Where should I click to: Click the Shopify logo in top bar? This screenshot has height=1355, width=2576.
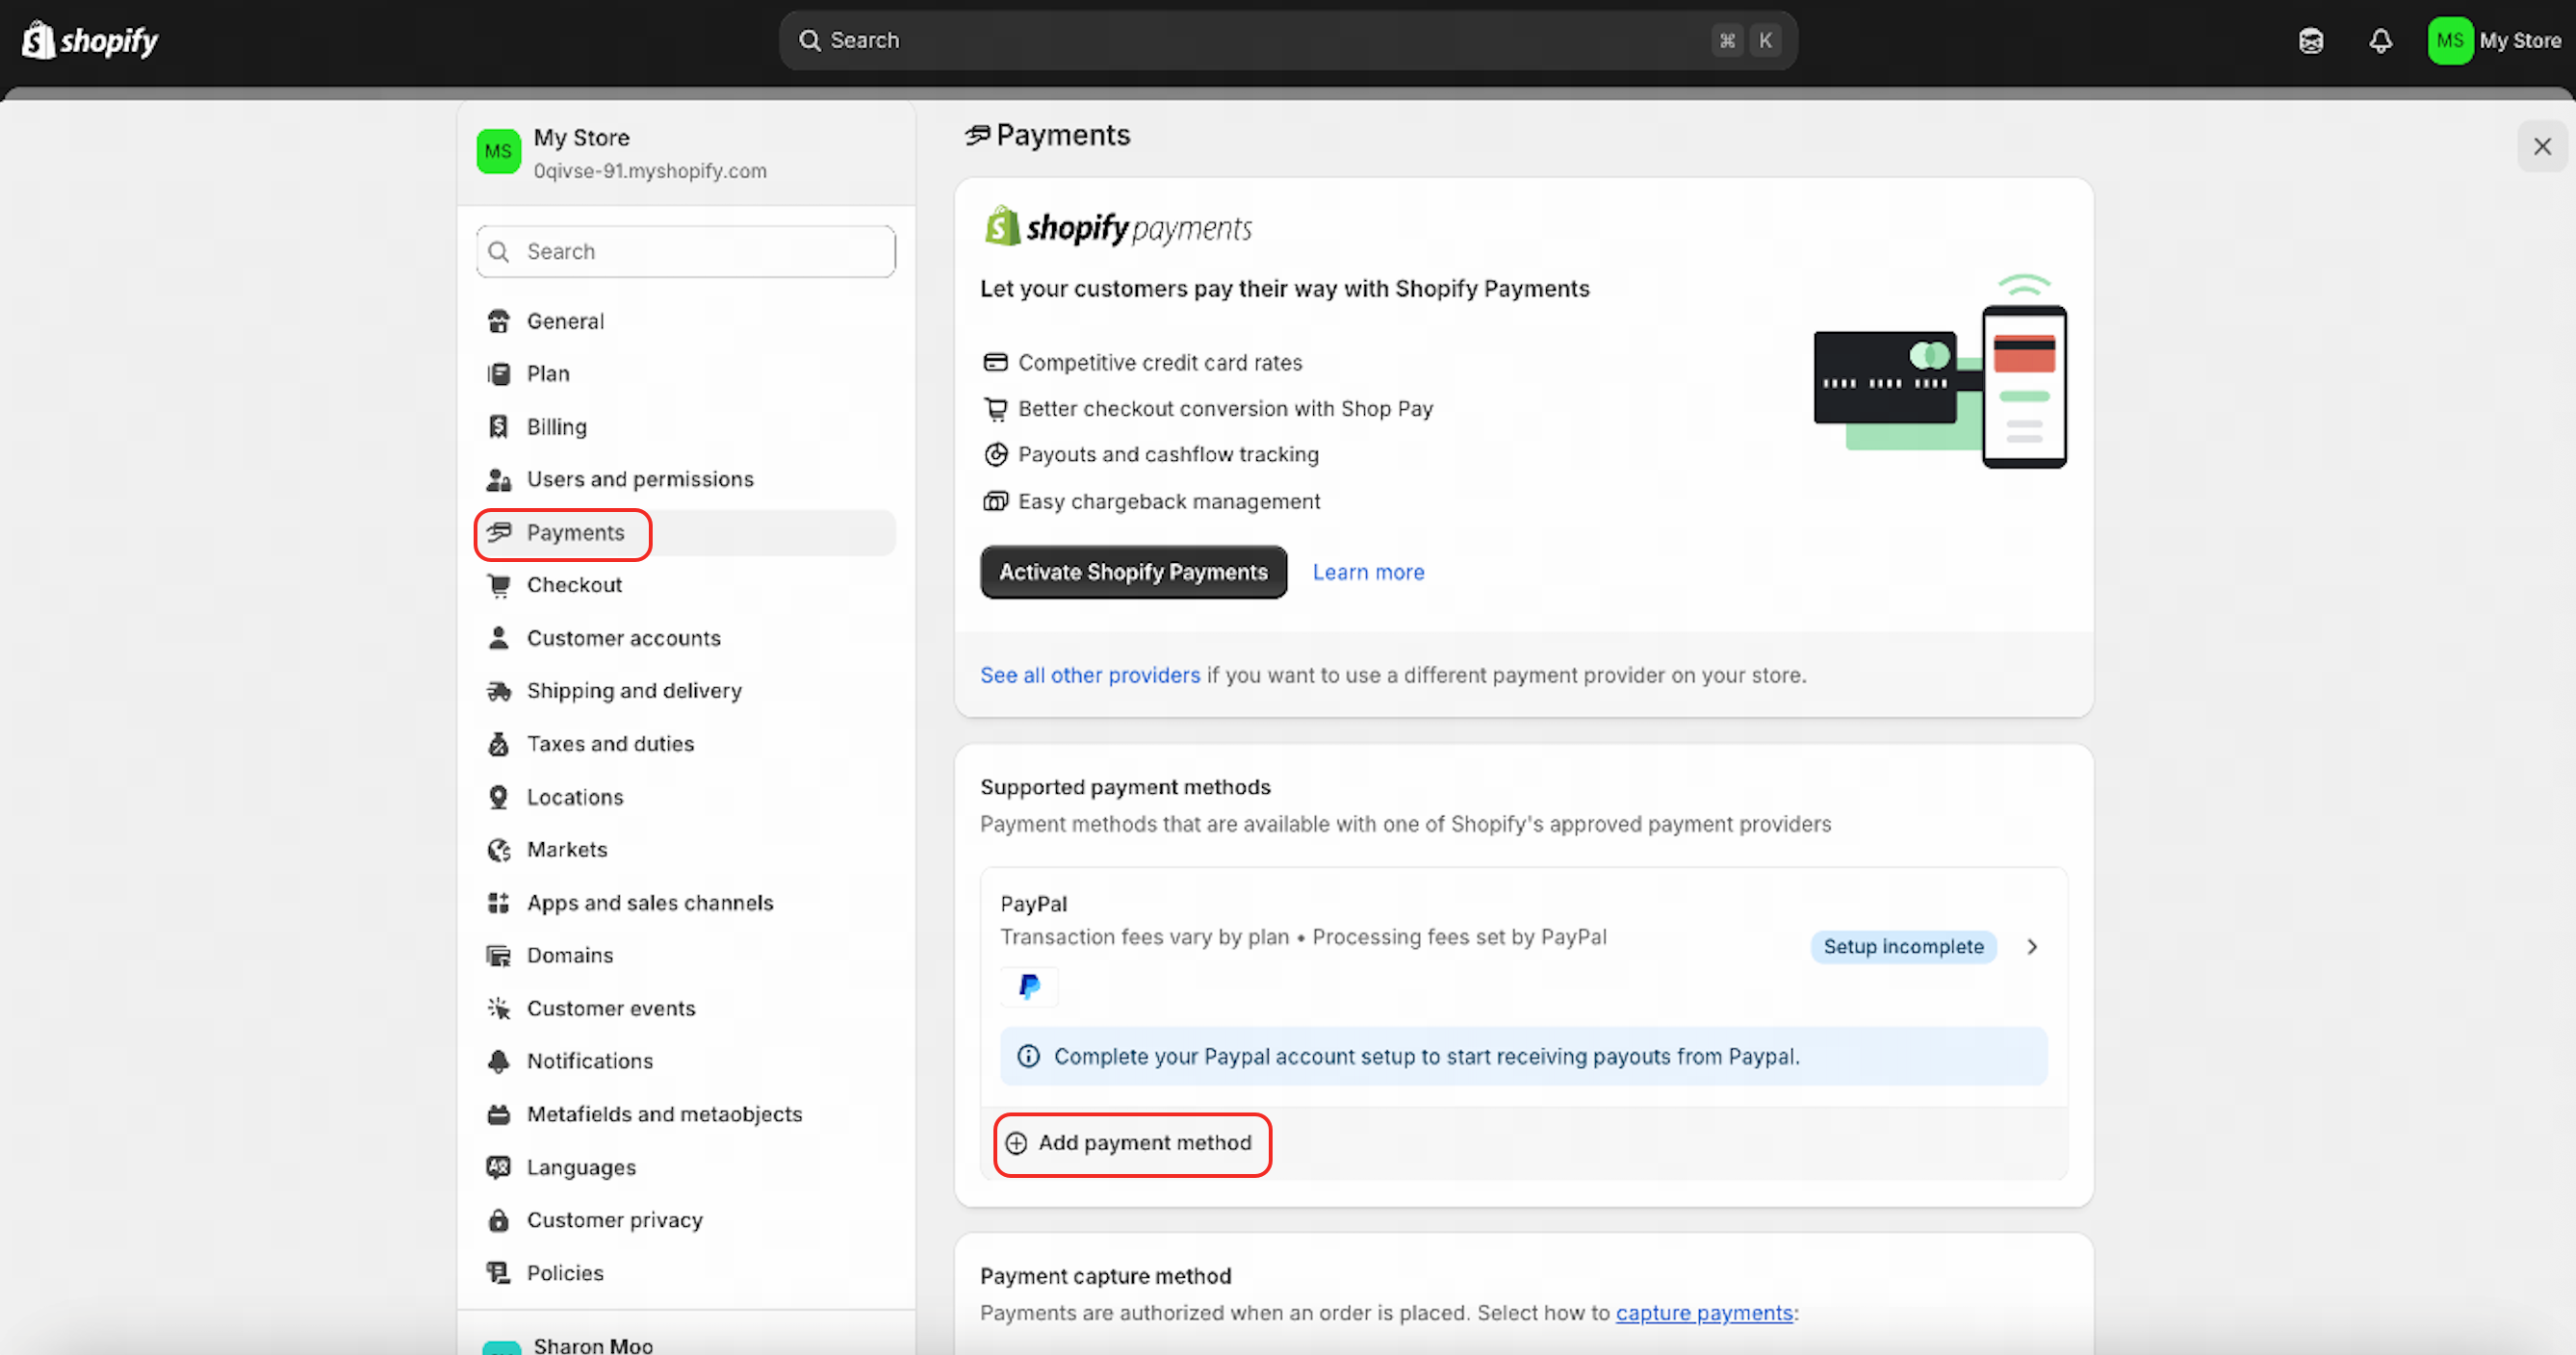tap(90, 41)
